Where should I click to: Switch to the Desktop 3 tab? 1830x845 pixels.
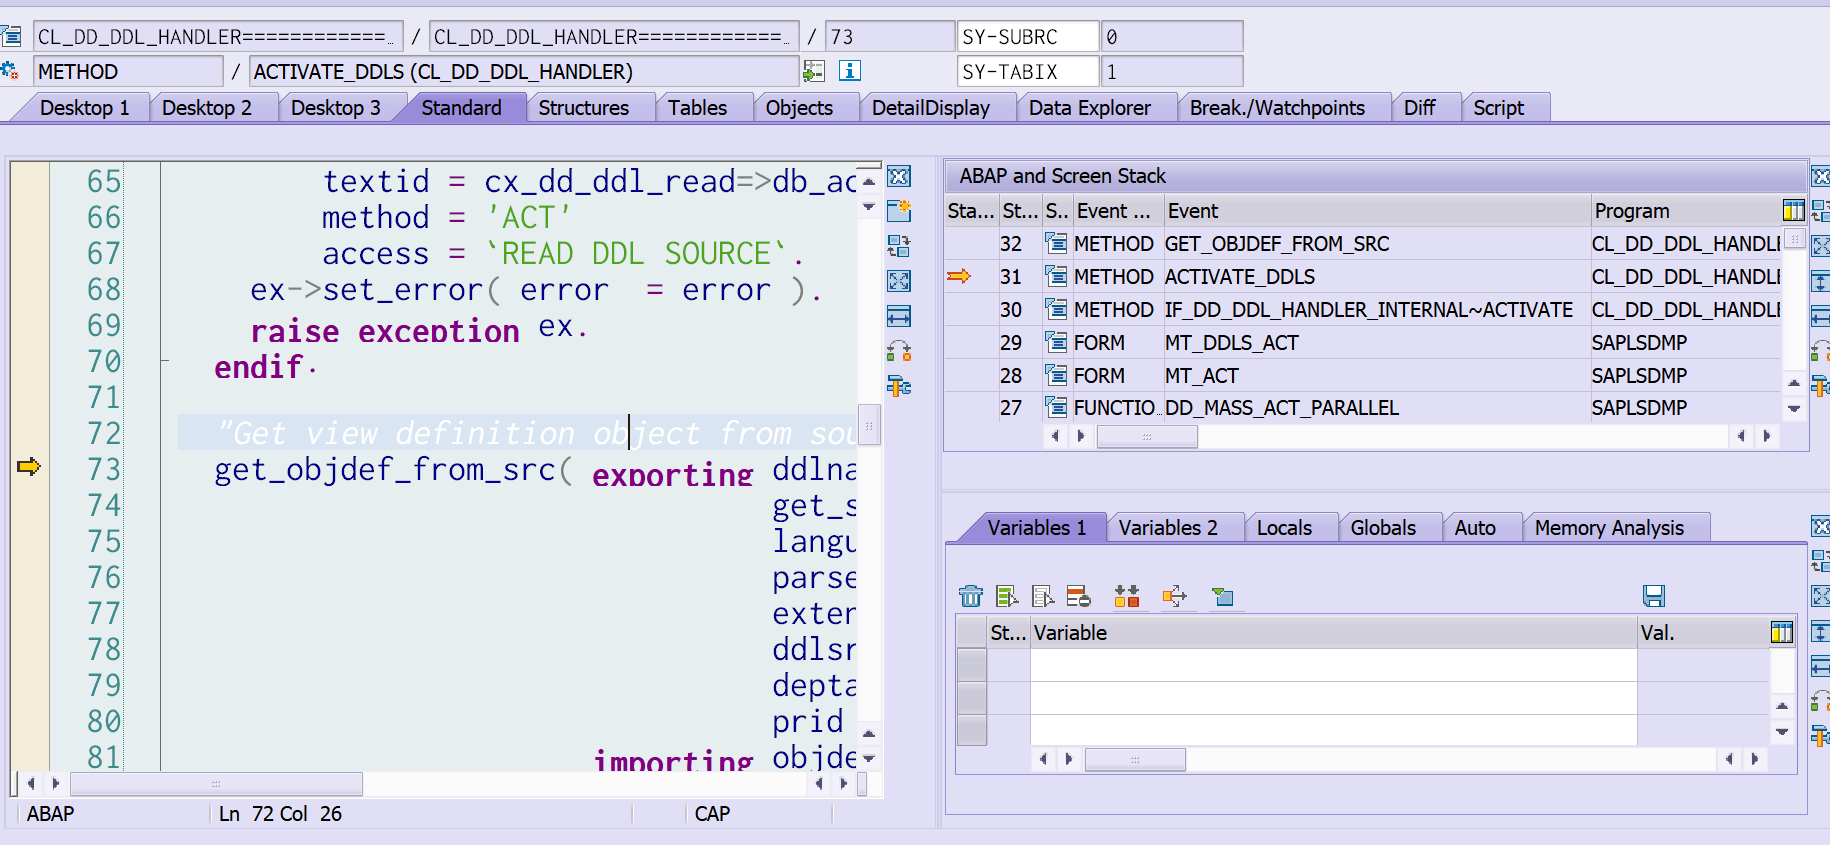coord(335,108)
